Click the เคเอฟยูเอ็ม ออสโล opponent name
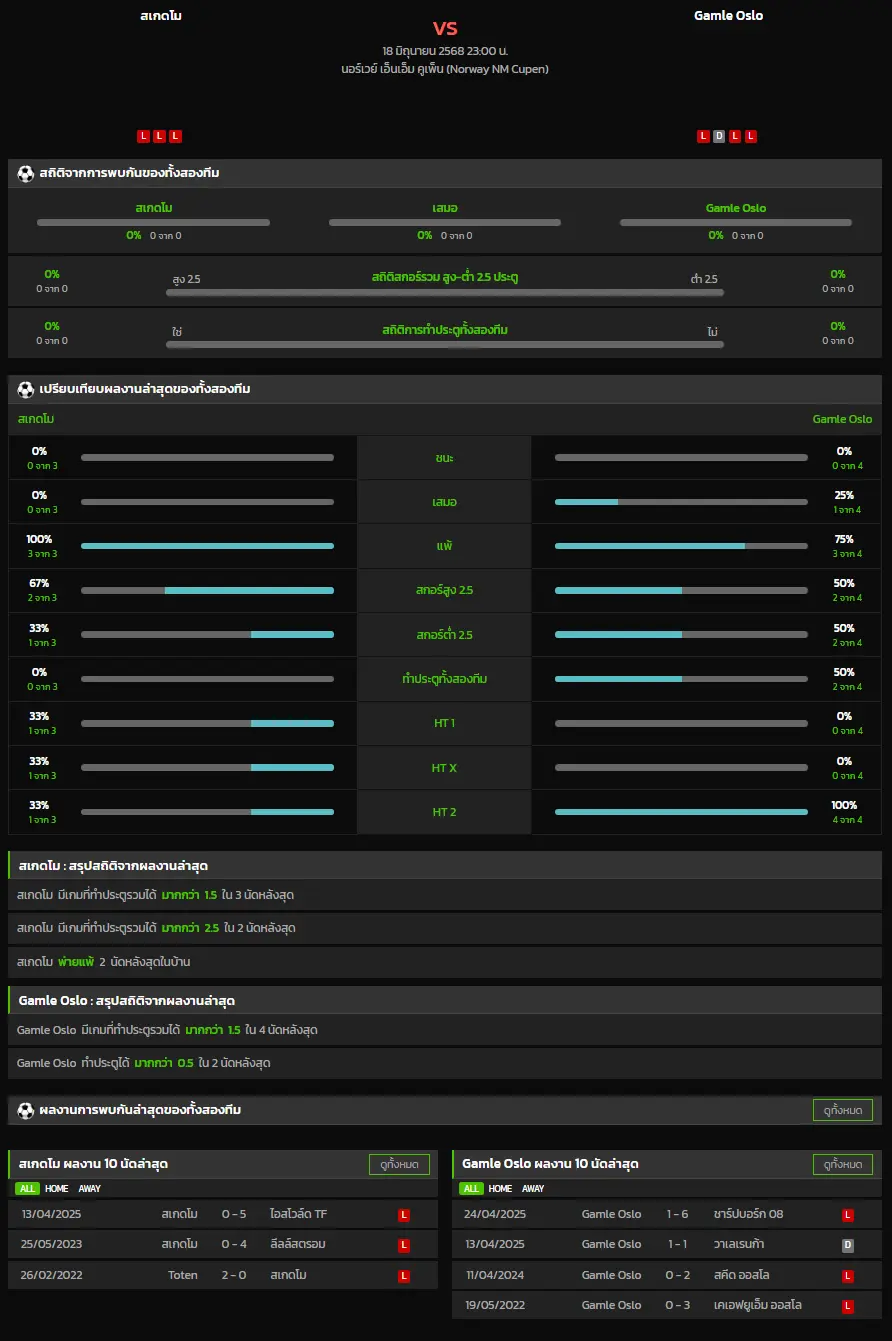Viewport: 892px width, 1341px height. point(758,1306)
